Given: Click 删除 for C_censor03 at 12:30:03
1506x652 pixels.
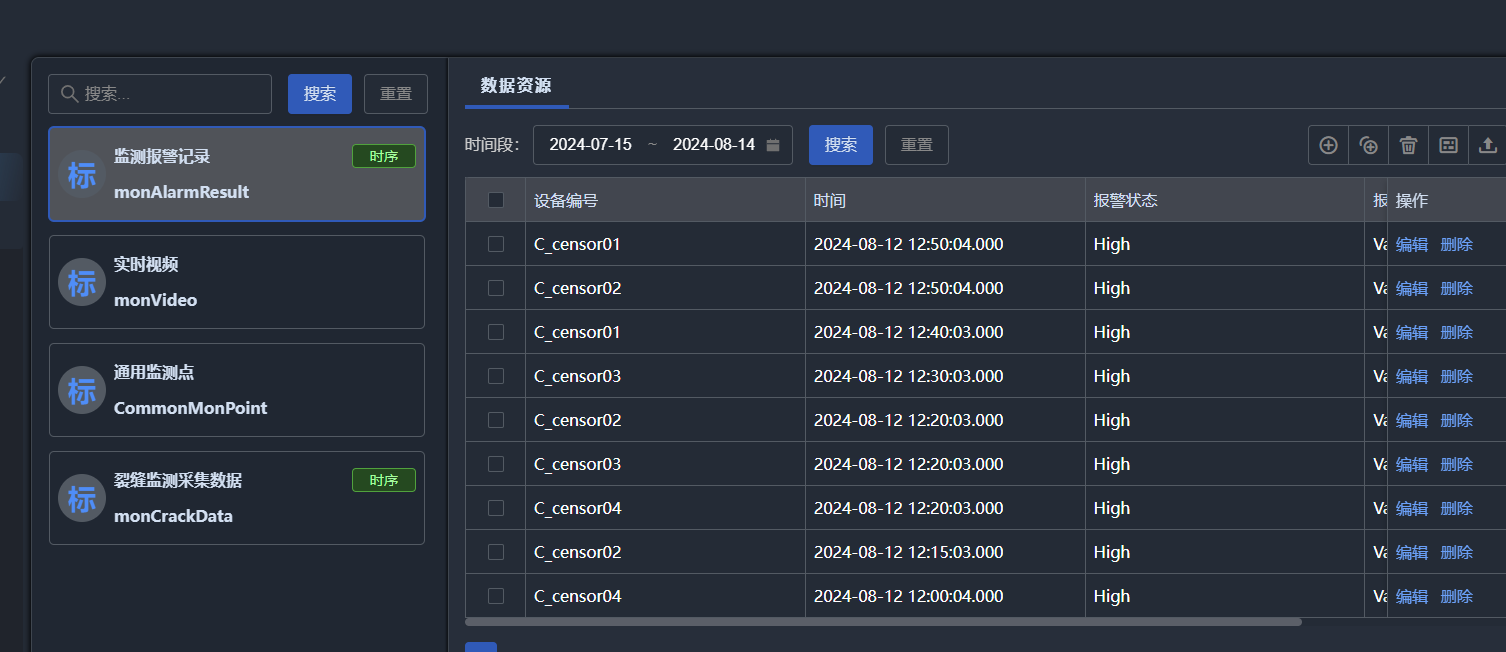Looking at the screenshot, I should click(1457, 376).
